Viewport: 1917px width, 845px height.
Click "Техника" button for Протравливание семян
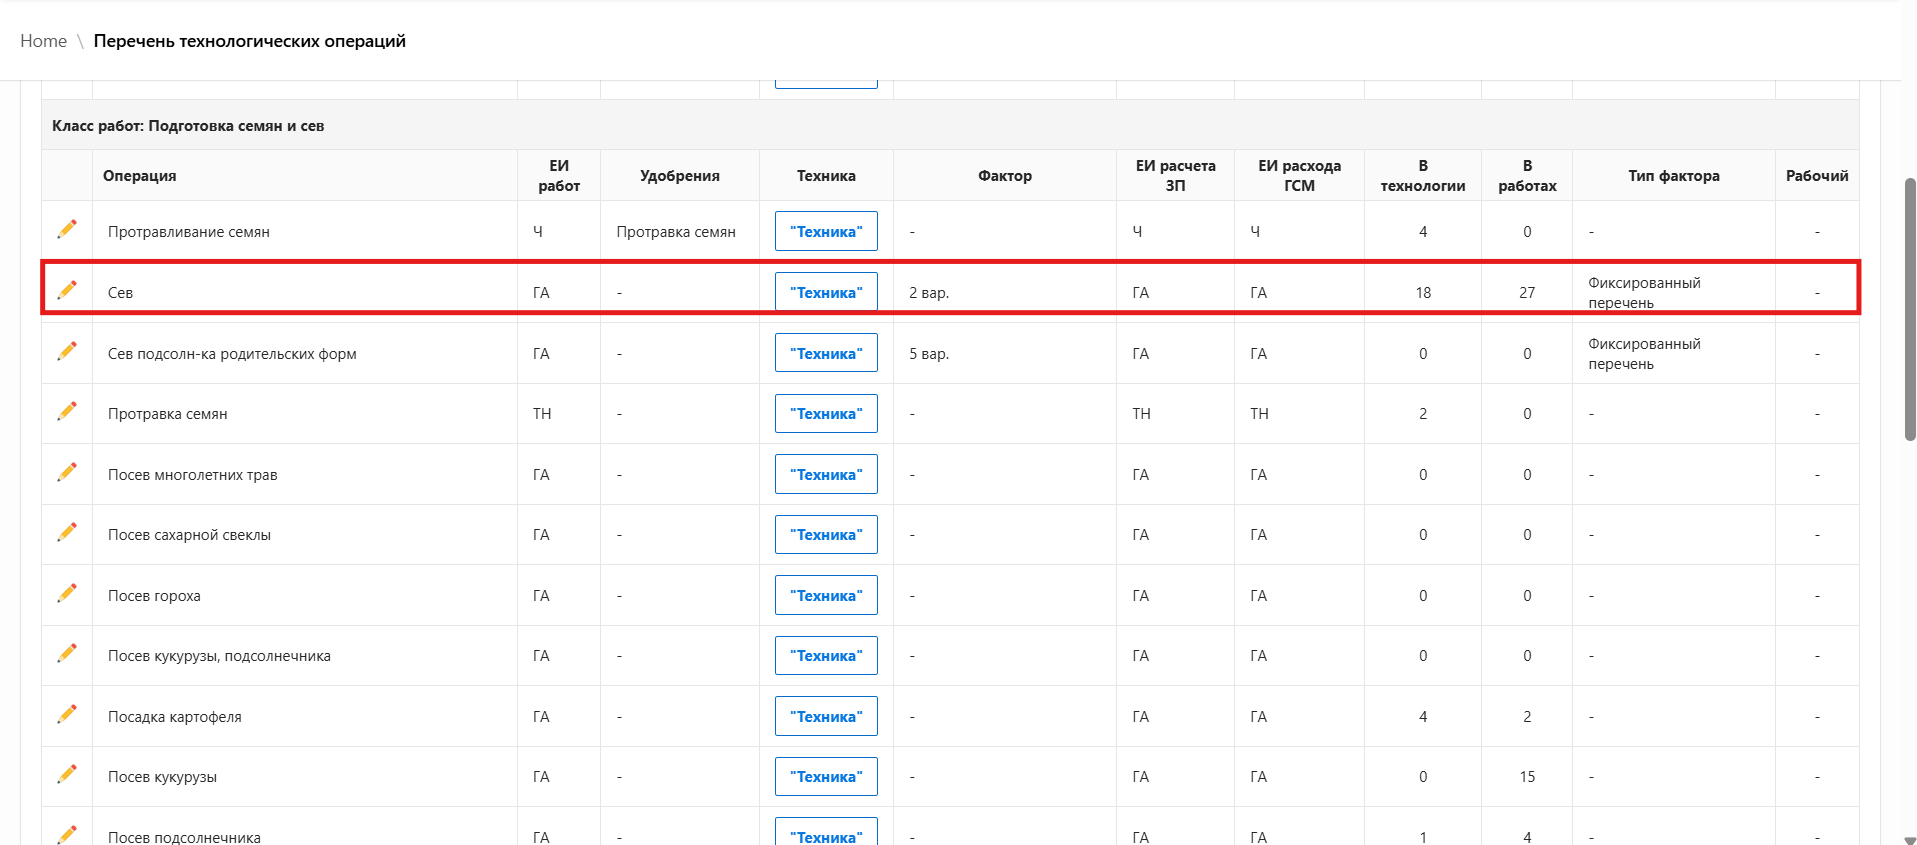point(826,231)
